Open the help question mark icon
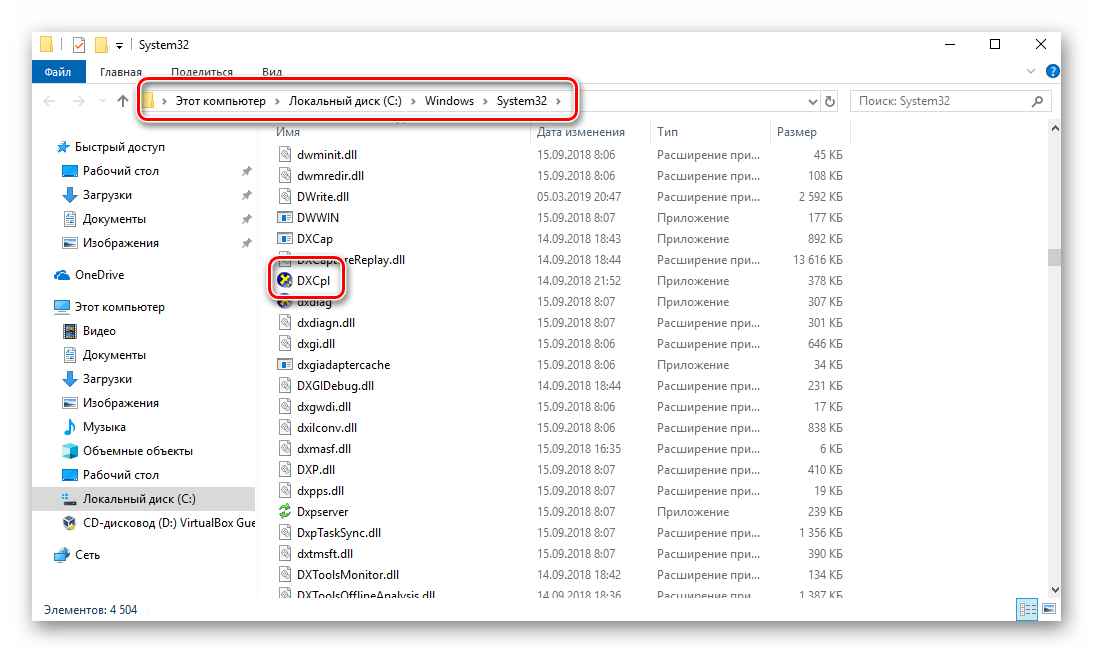1093x653 pixels. coord(1051,72)
